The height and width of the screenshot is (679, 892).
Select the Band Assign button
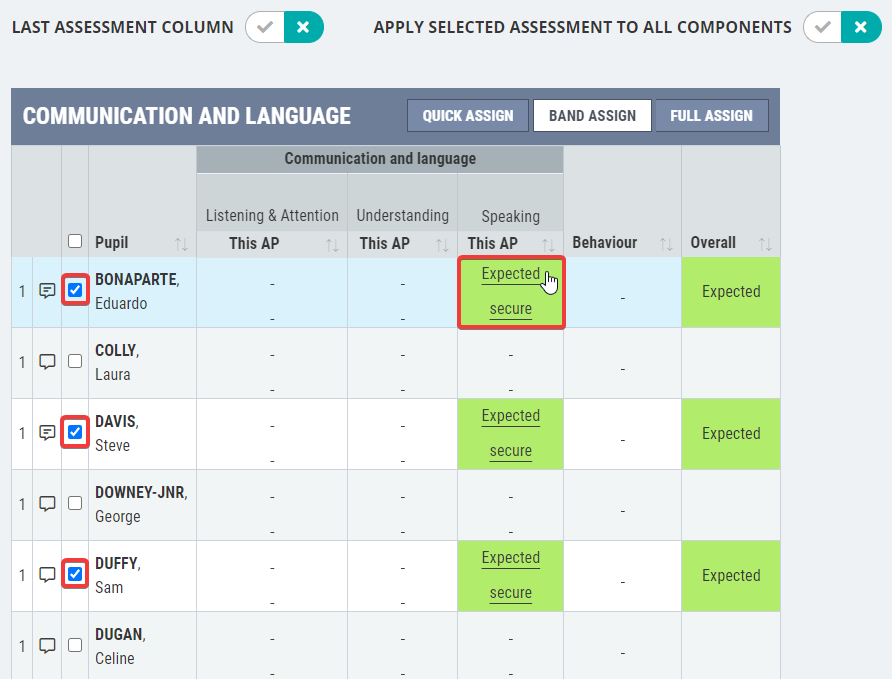(x=592, y=116)
